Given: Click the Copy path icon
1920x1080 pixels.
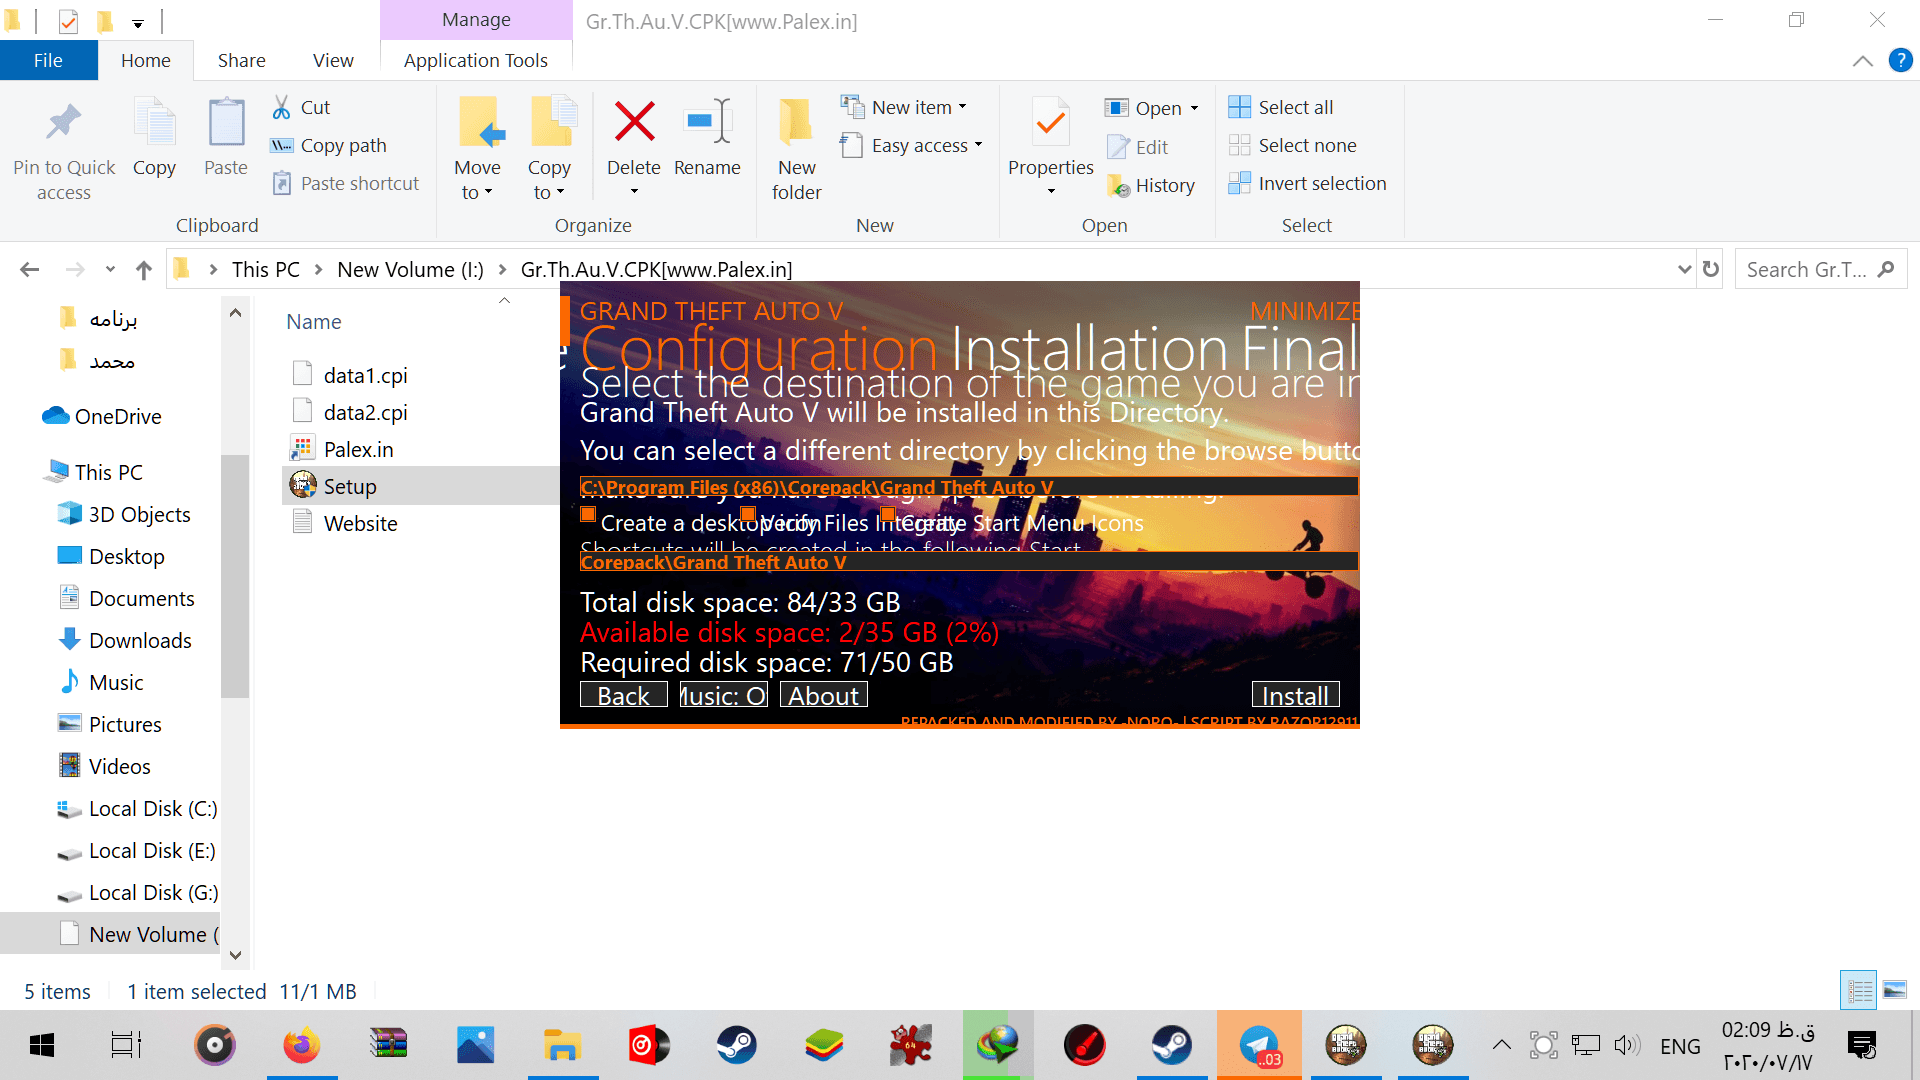Looking at the screenshot, I should coord(282,145).
